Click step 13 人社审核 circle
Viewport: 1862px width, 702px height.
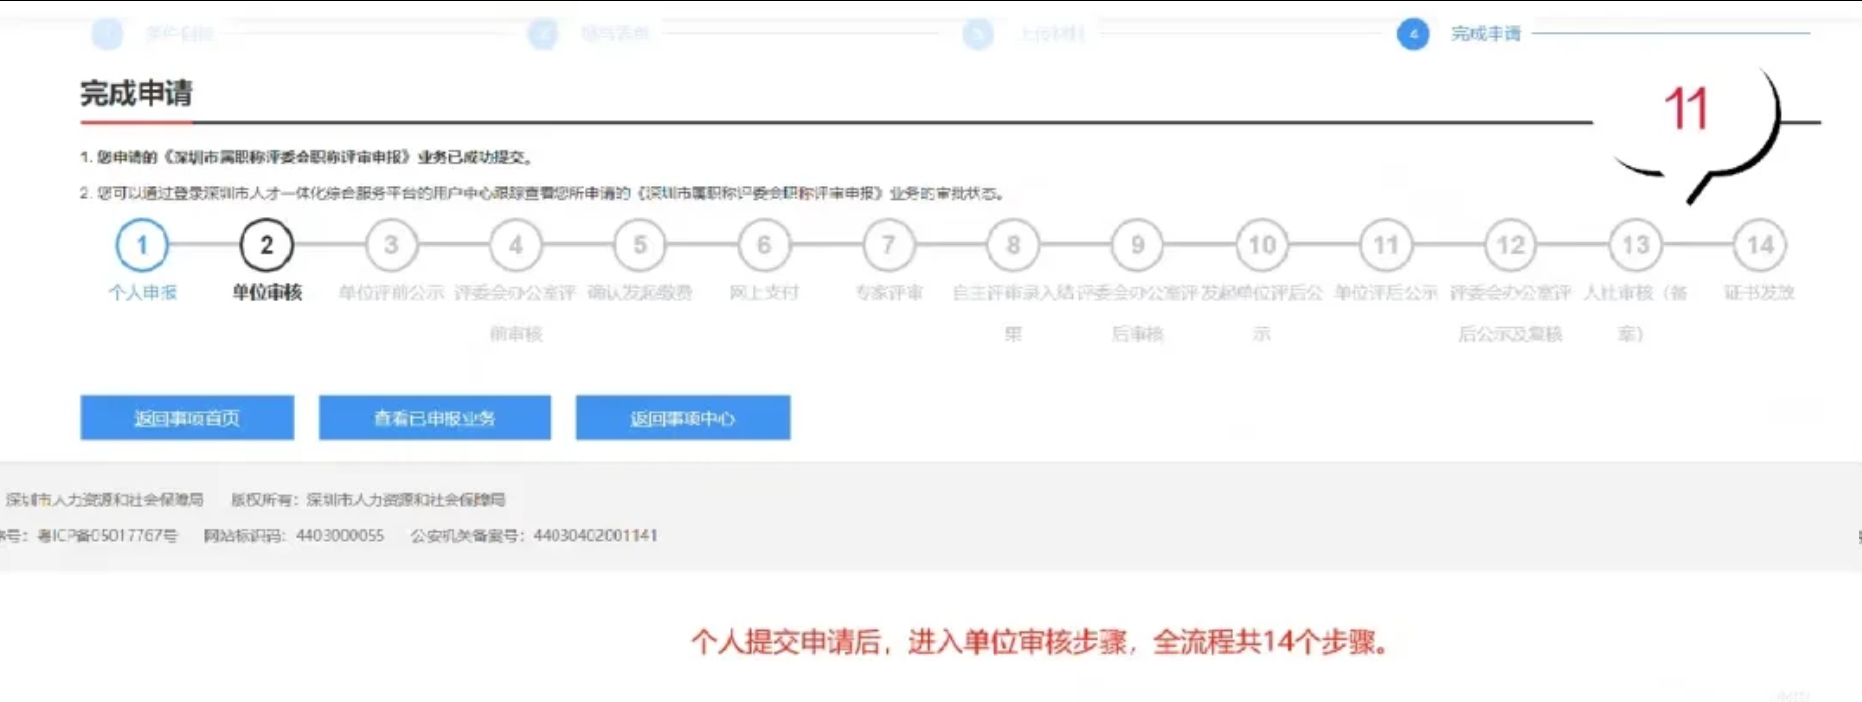click(x=1635, y=245)
